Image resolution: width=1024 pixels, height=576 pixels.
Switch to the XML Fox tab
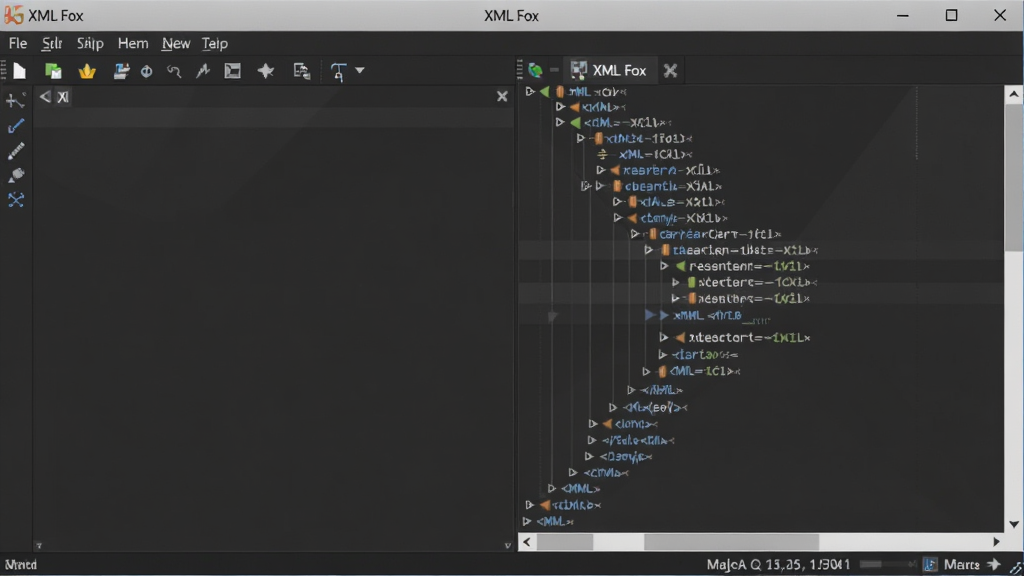[609, 71]
